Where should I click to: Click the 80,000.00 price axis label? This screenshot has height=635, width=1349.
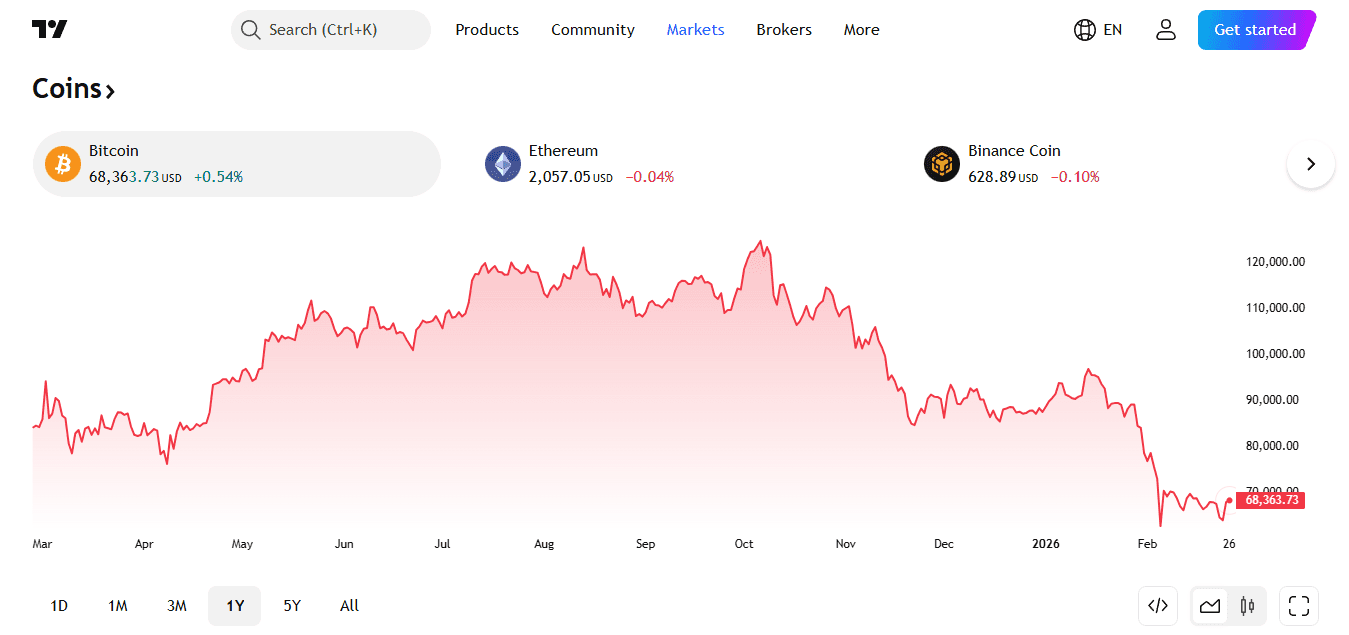click(1272, 446)
